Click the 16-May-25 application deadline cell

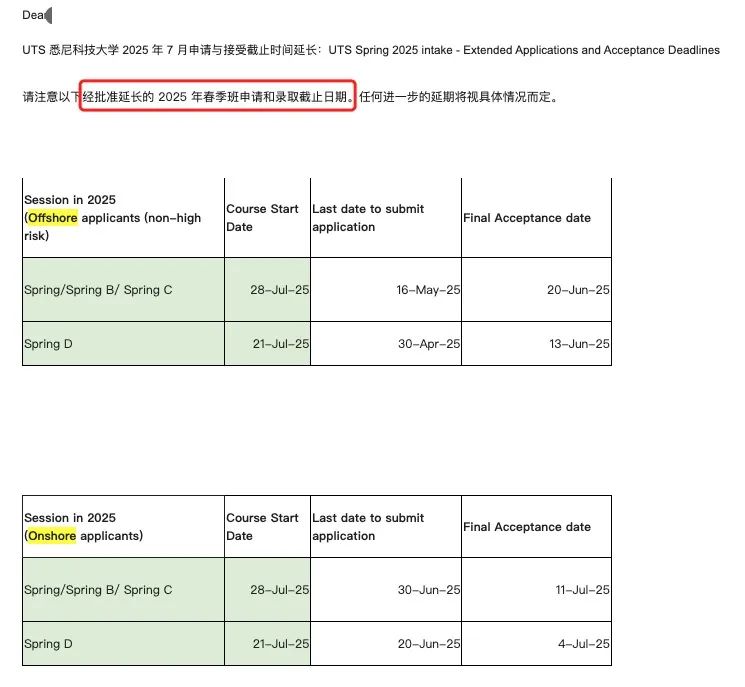pyautogui.click(x=428, y=290)
